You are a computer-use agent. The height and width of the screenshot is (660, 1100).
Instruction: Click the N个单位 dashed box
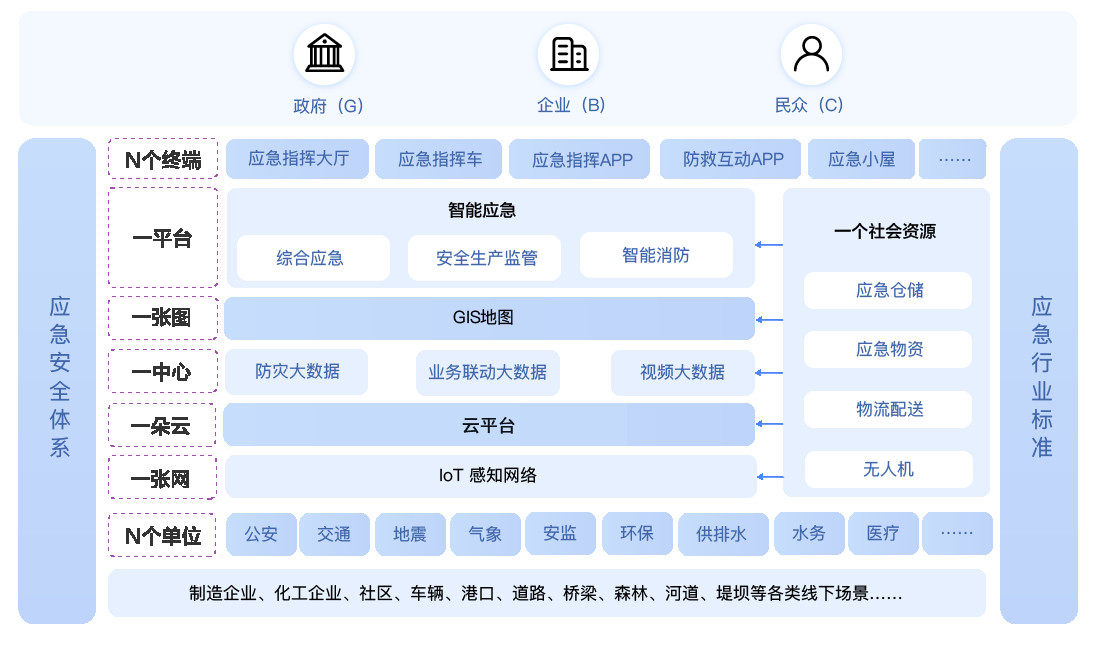pyautogui.click(x=162, y=535)
